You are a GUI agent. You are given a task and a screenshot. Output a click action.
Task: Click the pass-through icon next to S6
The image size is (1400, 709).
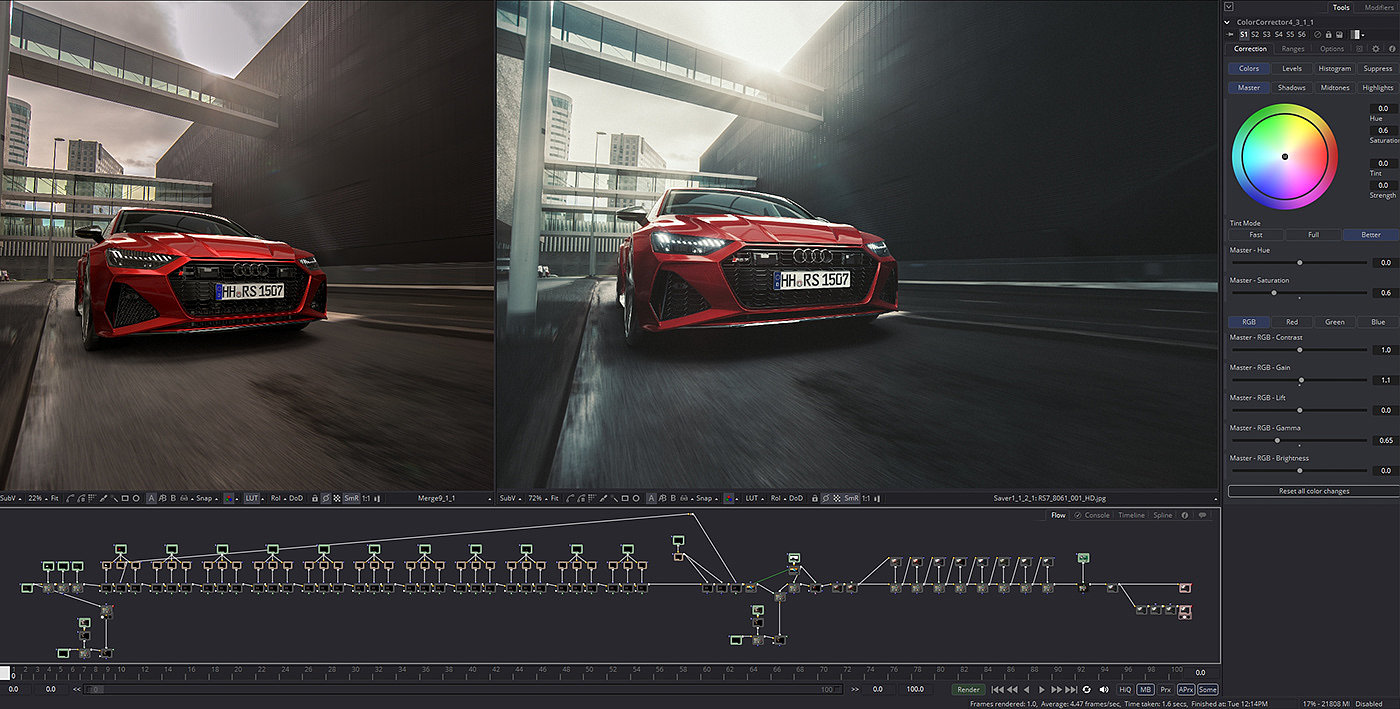[1317, 34]
